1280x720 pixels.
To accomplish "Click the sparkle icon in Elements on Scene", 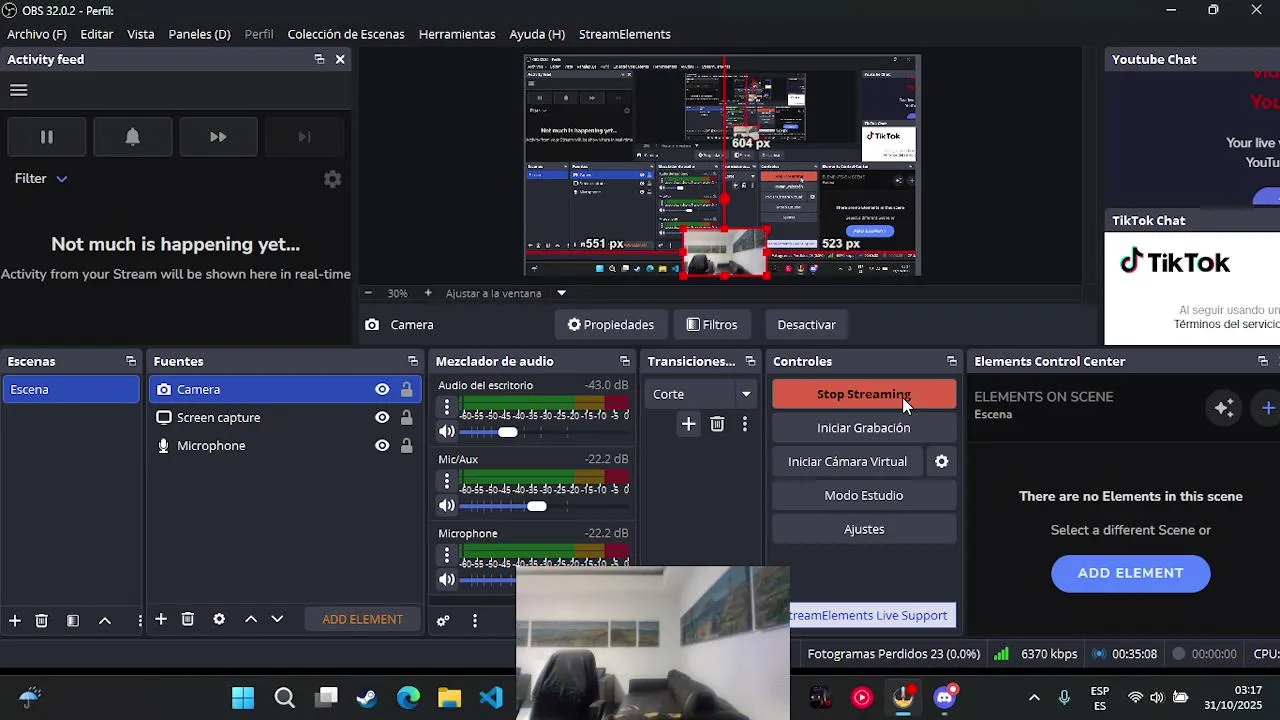I will 1224,407.
